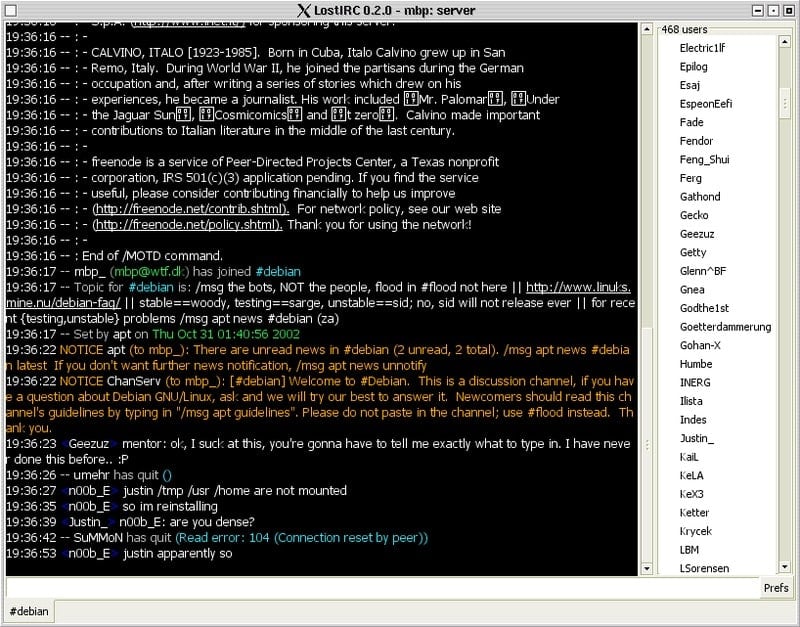Select LSorensen at bottom of user list

[706, 568]
